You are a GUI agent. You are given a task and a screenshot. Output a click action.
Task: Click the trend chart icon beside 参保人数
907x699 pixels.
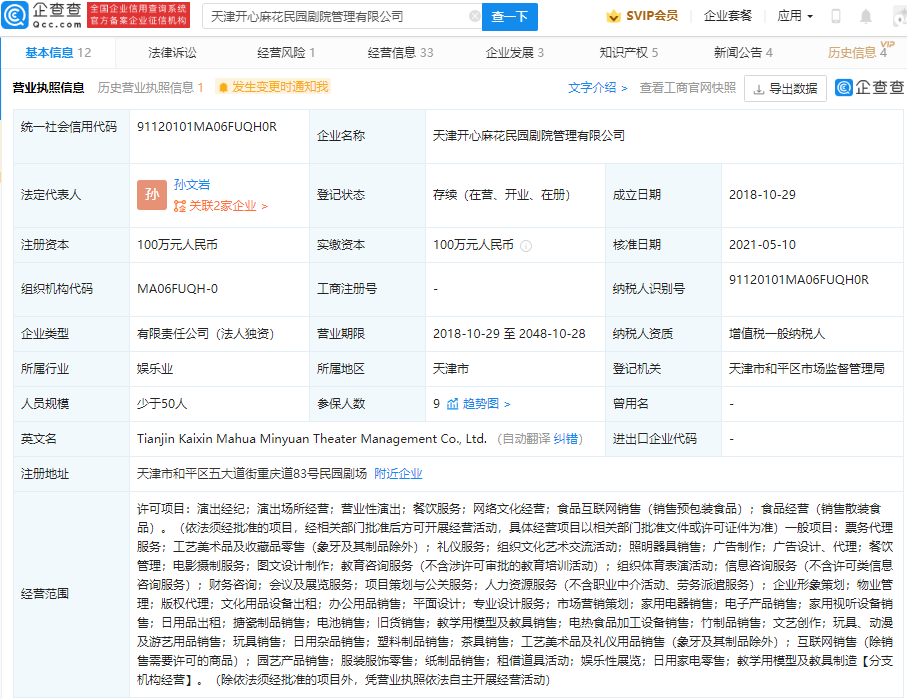[452, 404]
